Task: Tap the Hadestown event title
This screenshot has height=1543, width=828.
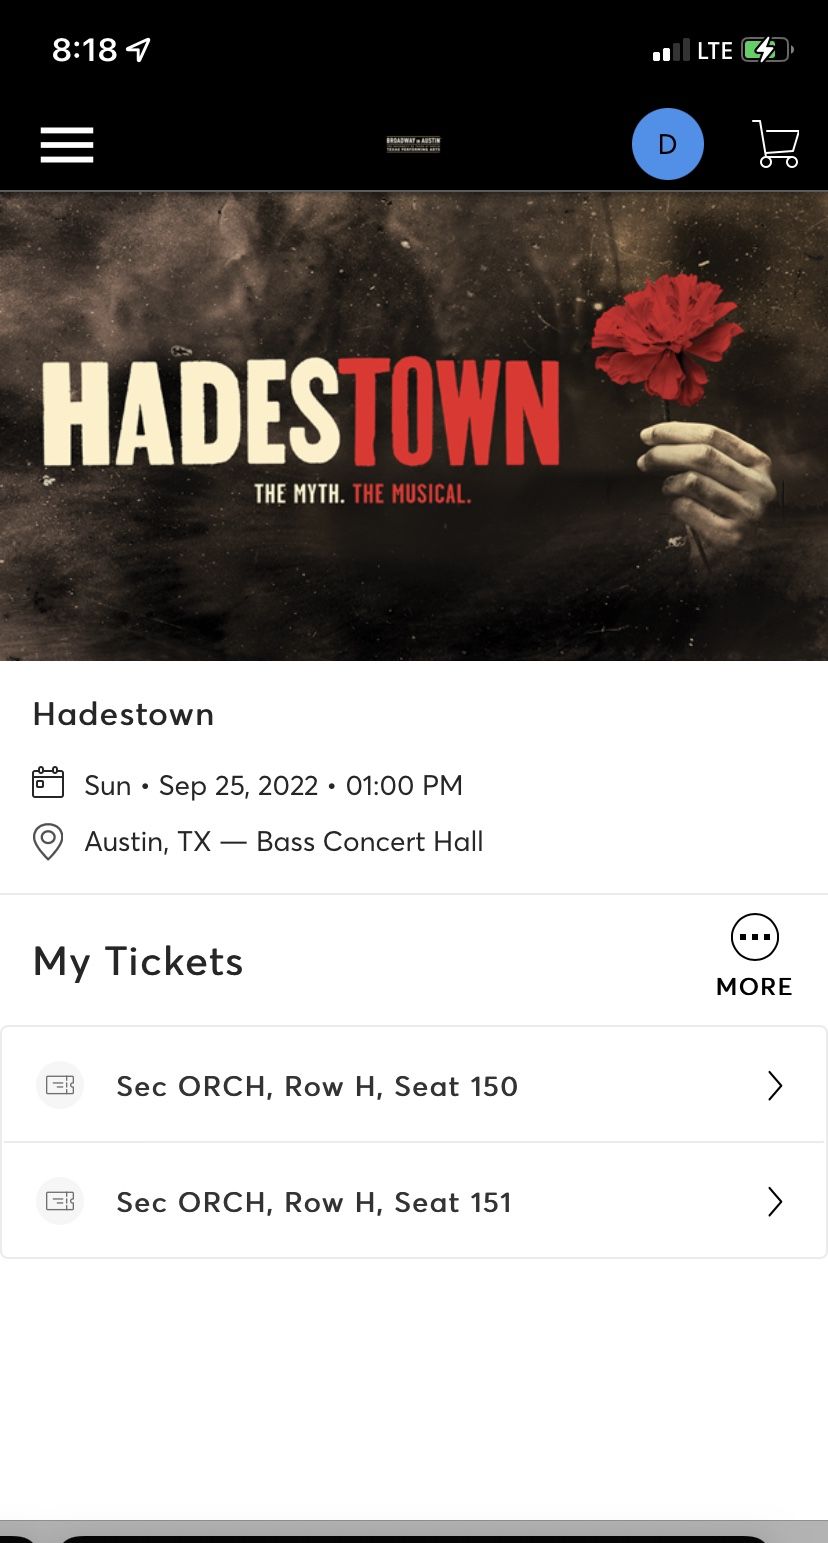Action: tap(123, 714)
